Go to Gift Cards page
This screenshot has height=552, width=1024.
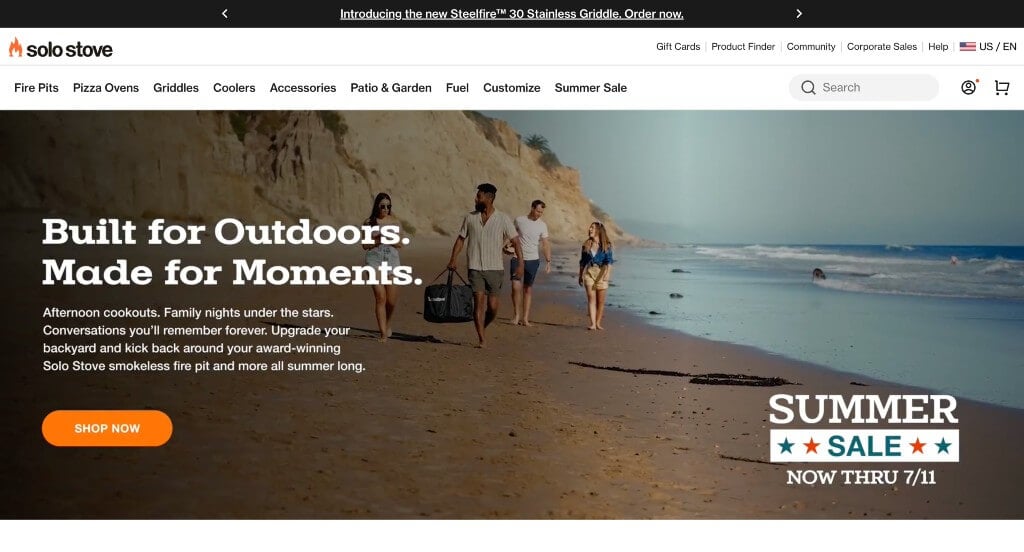click(678, 46)
